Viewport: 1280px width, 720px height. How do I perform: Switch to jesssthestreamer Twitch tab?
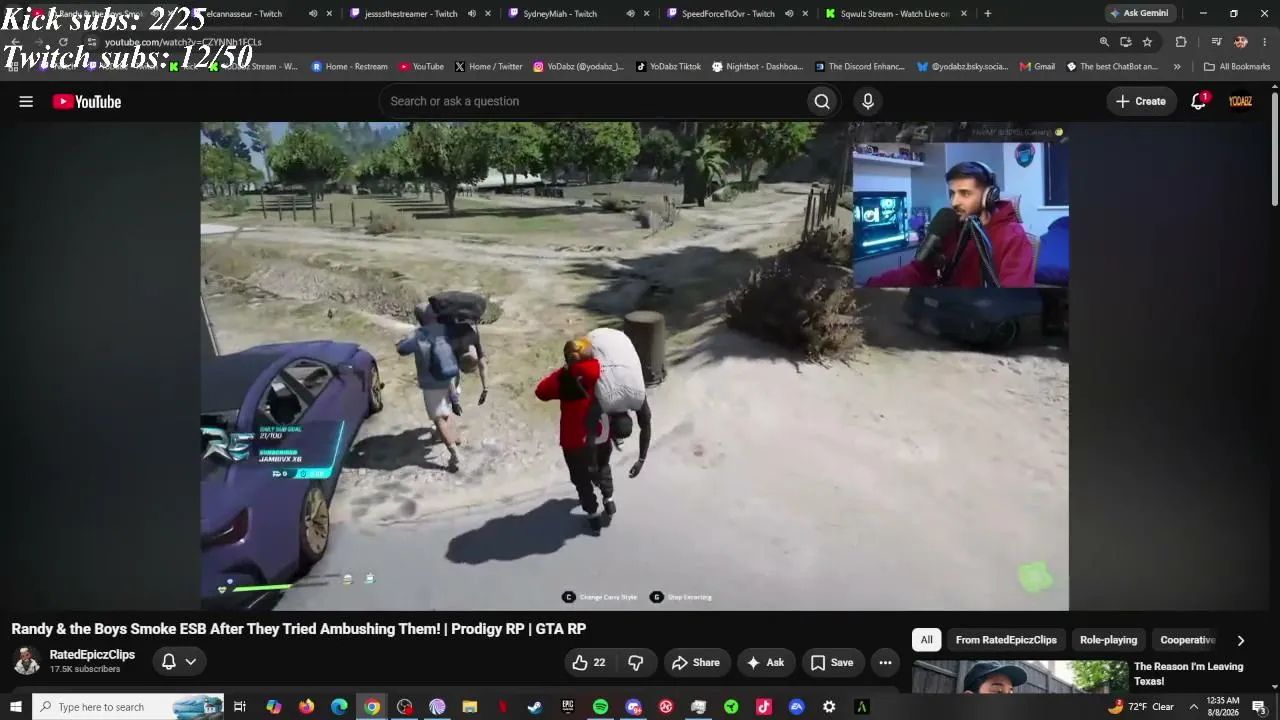tap(411, 14)
